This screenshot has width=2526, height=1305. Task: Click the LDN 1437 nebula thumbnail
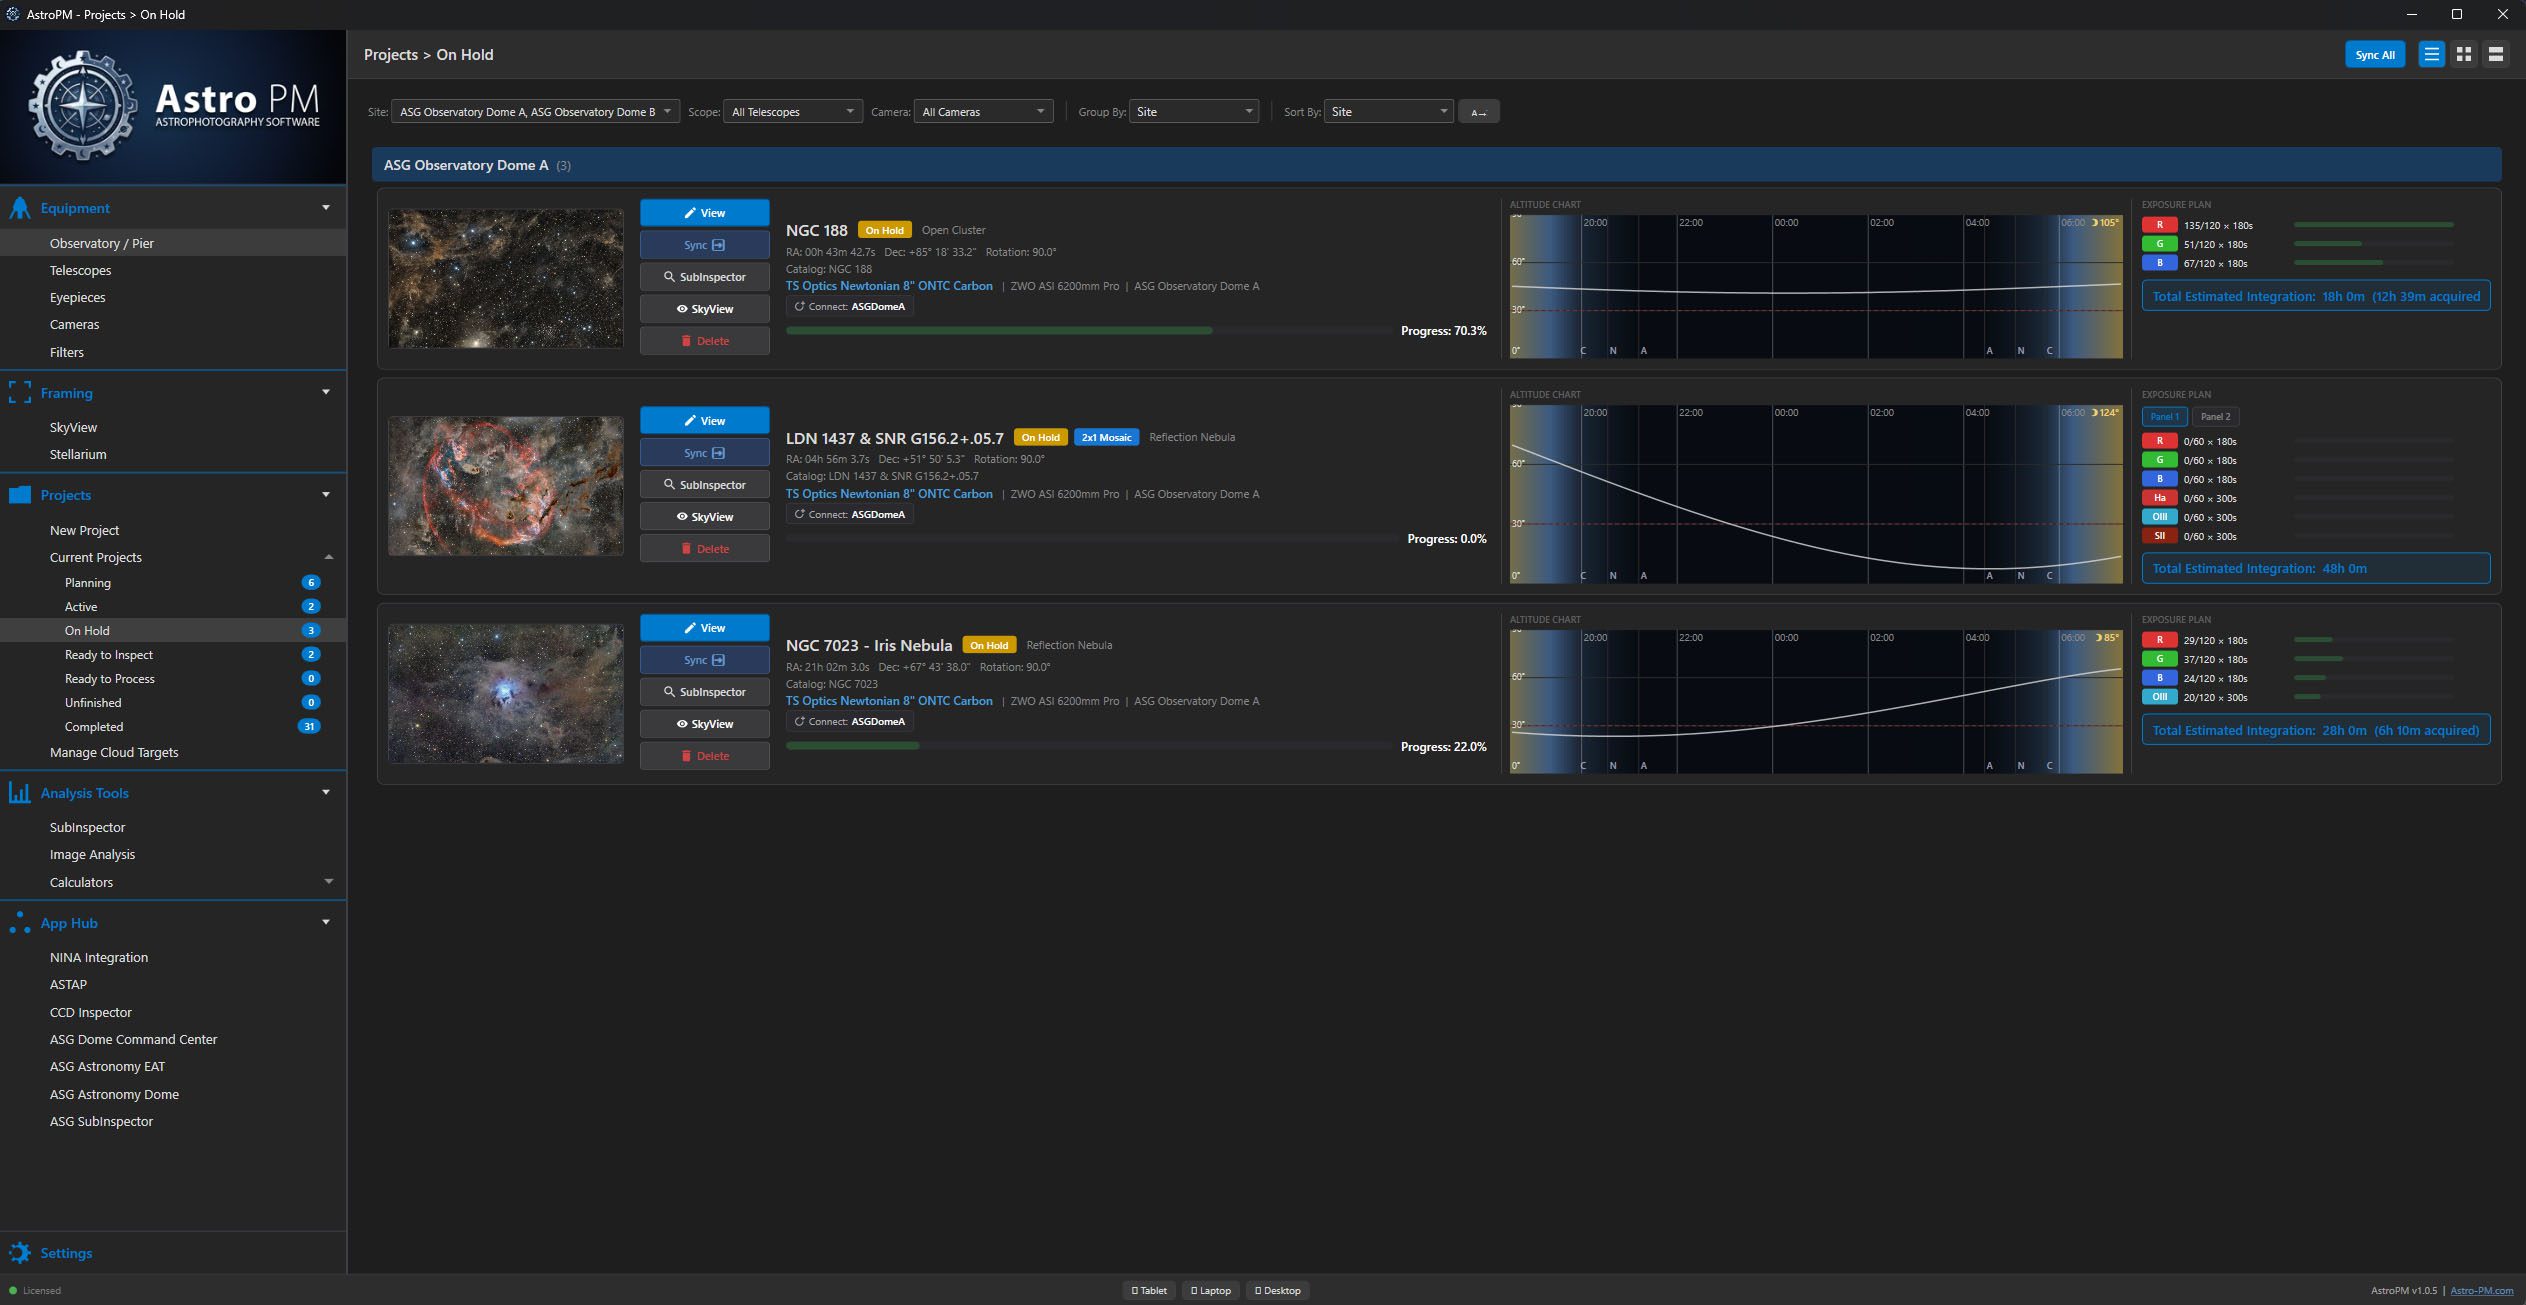505,486
